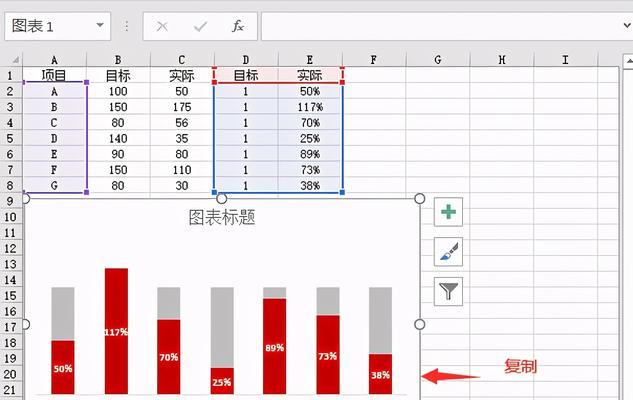Select column F header

coord(373,60)
